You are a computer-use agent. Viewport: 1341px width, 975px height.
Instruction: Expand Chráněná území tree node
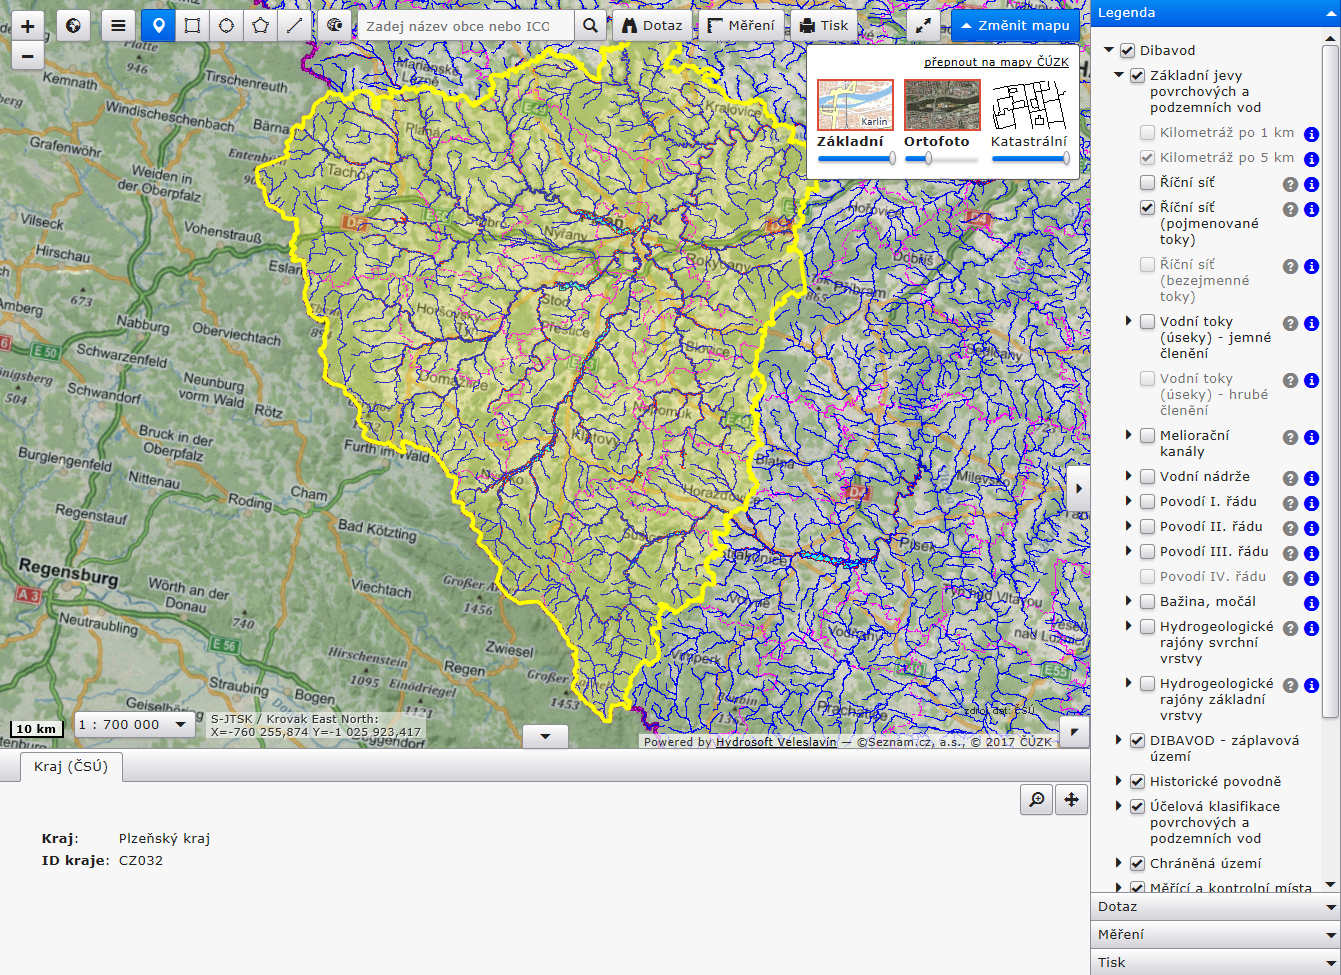1119,863
